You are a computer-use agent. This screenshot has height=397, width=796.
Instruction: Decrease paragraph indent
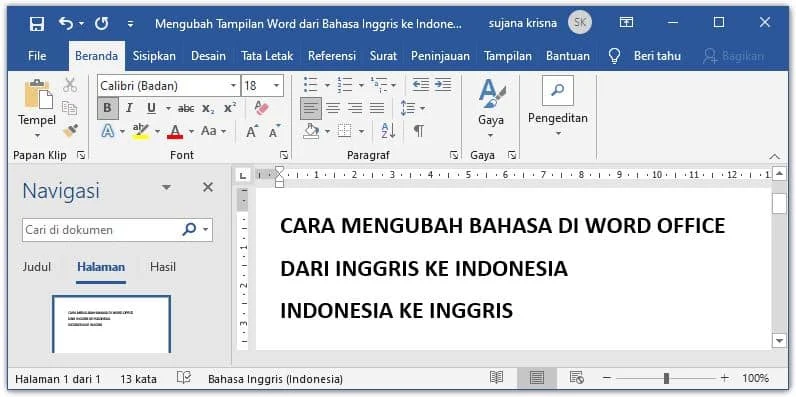pos(421,85)
